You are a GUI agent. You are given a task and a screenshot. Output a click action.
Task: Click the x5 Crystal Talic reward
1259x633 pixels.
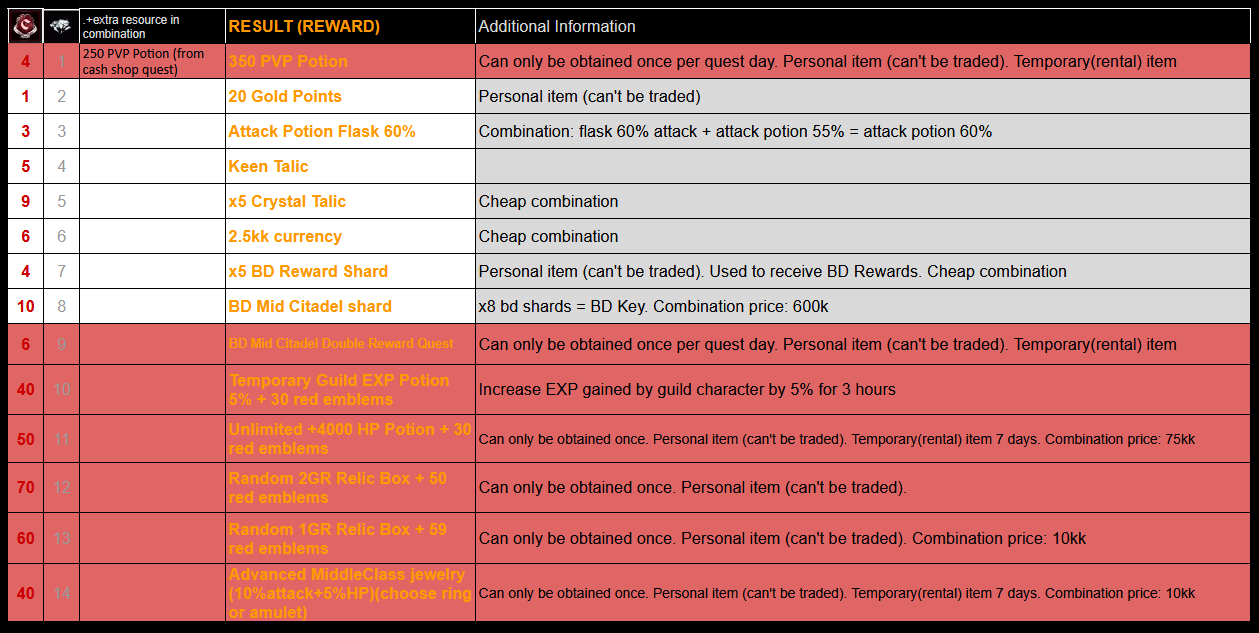click(287, 201)
